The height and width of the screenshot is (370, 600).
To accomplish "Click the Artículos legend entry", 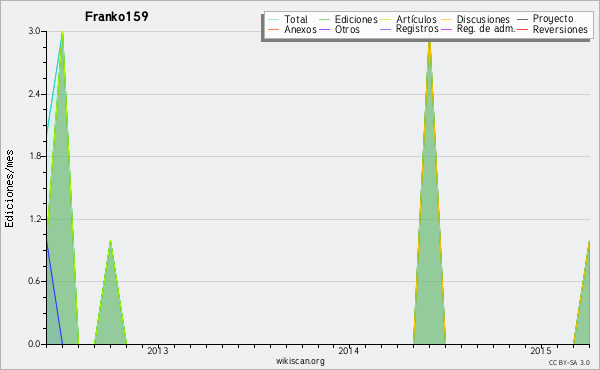I will click(408, 19).
